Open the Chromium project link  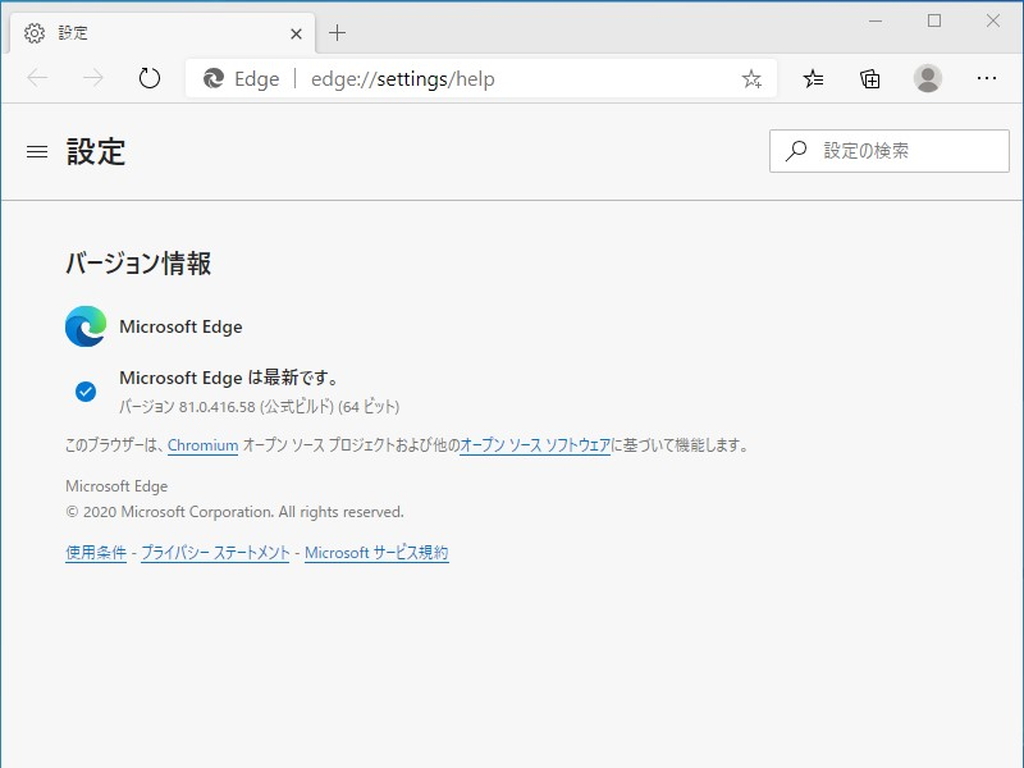(x=202, y=446)
